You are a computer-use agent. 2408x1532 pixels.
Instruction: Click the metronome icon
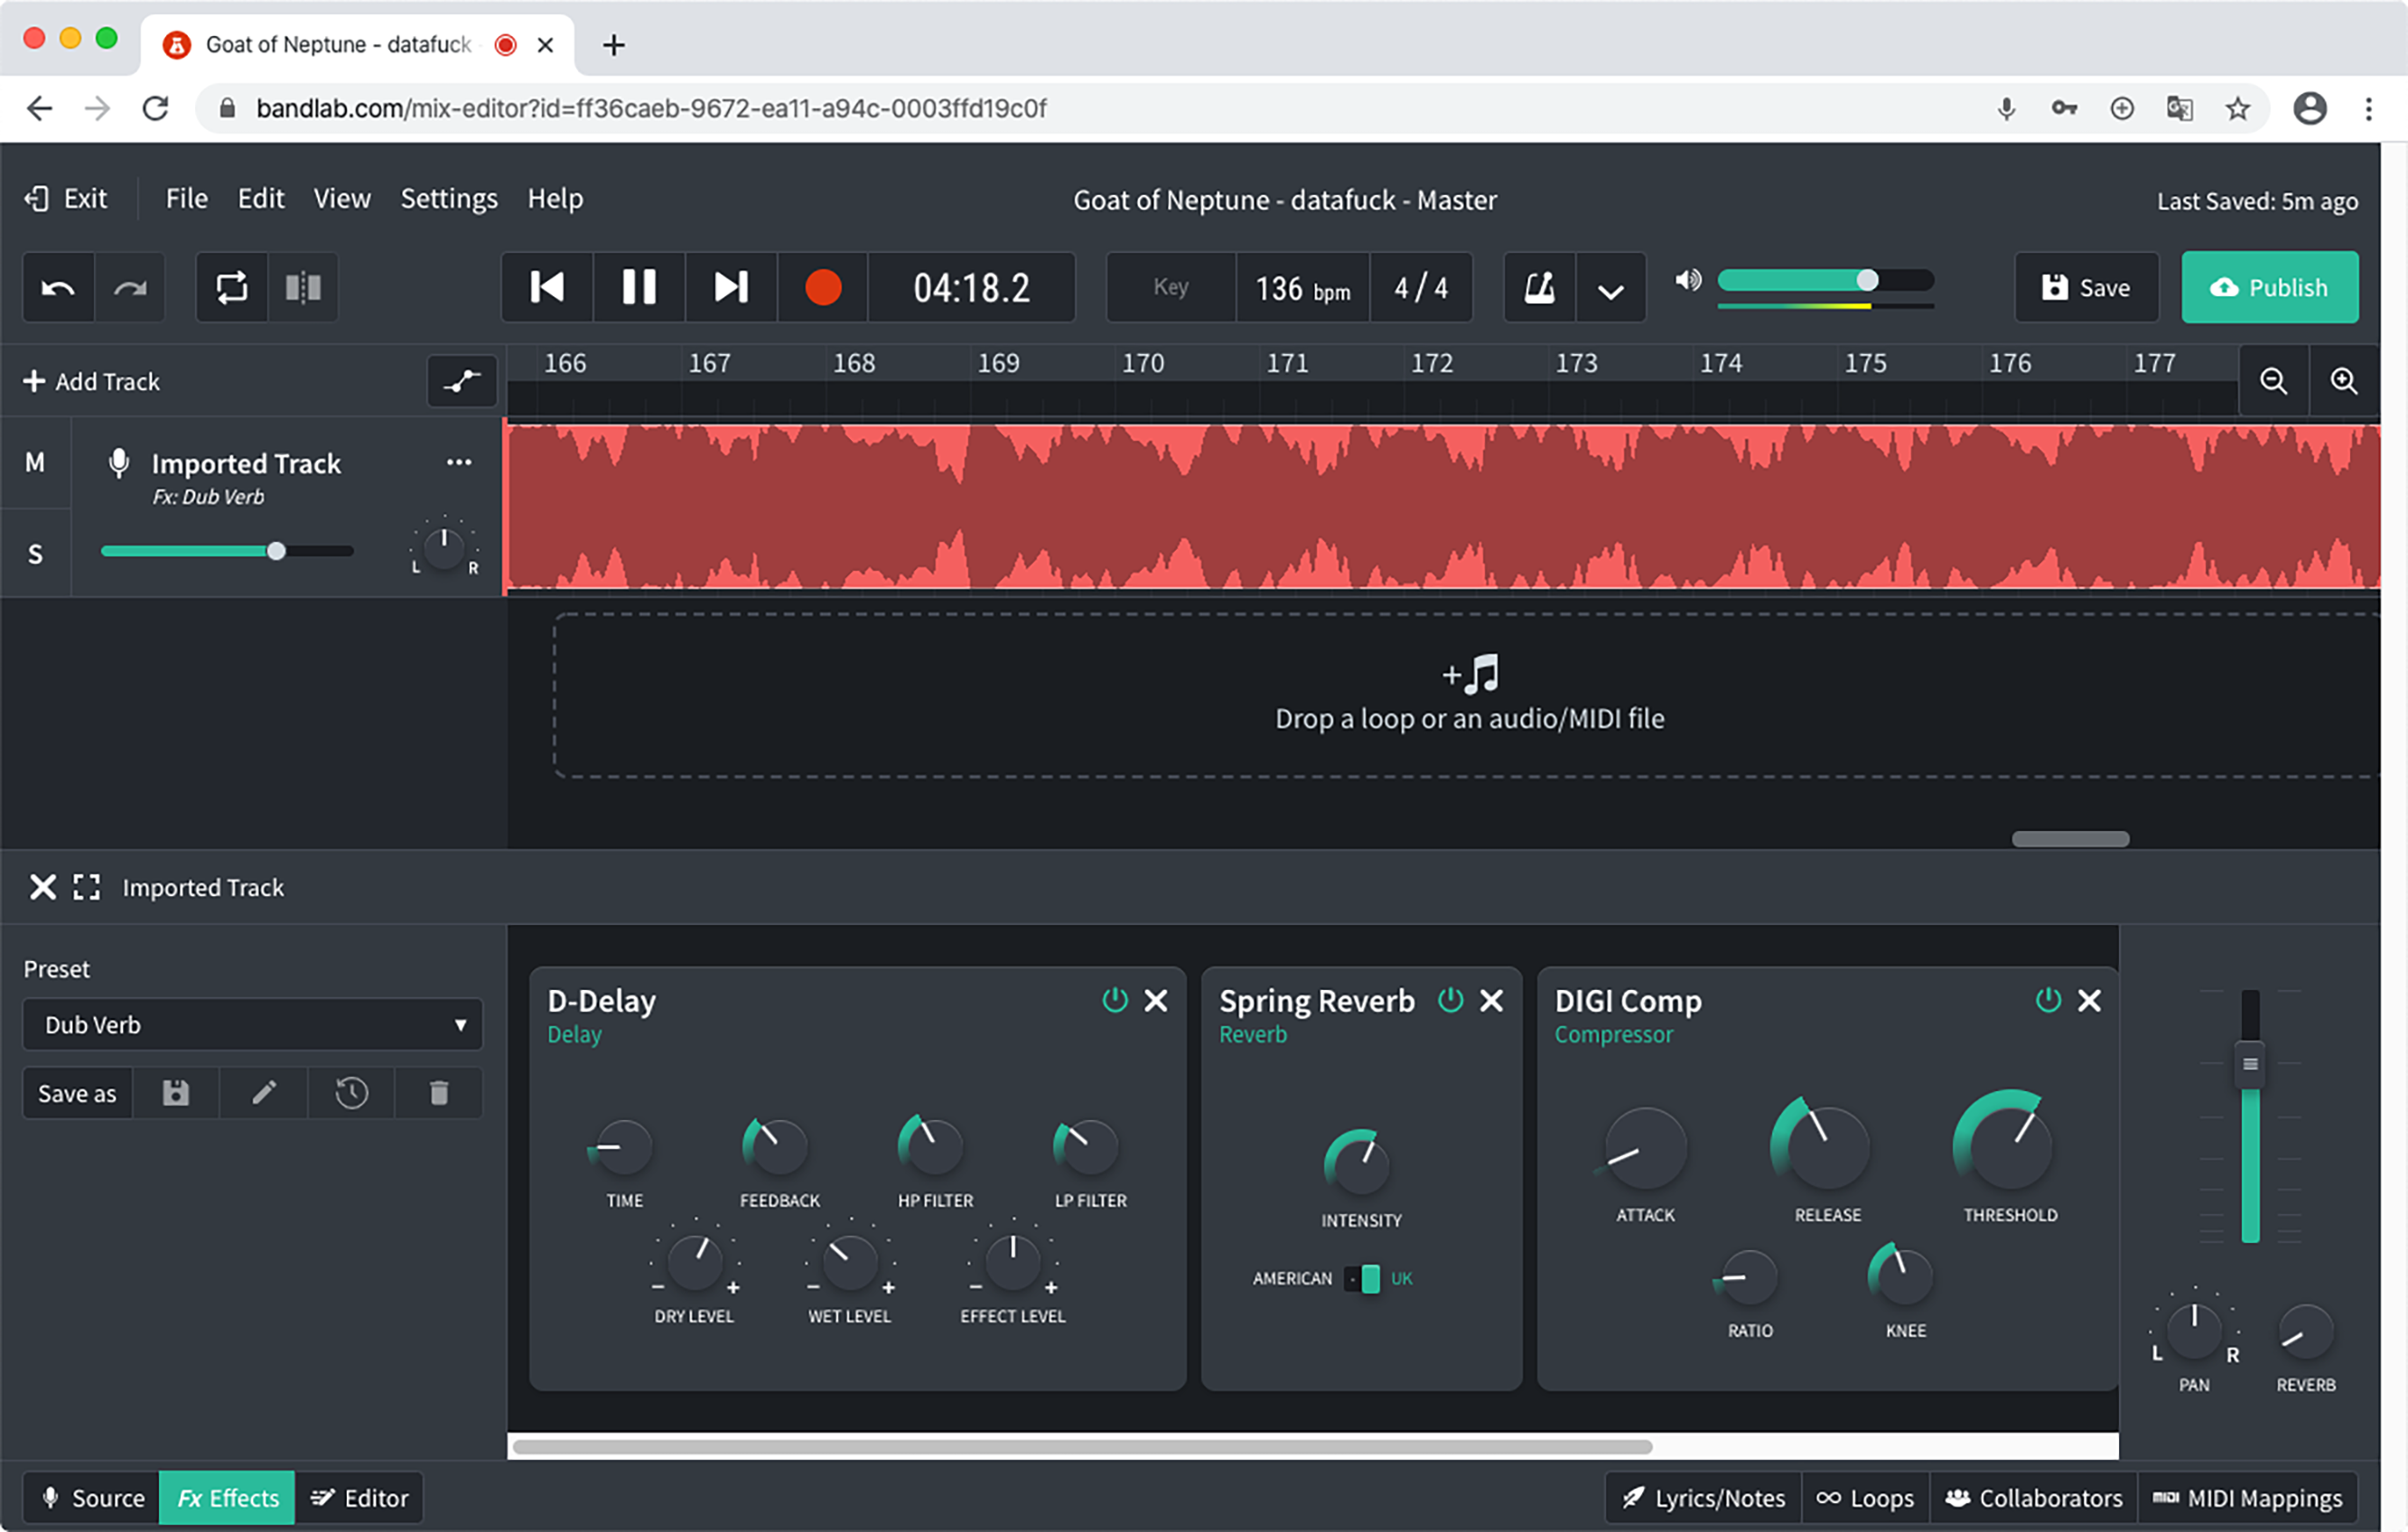(x=1539, y=288)
